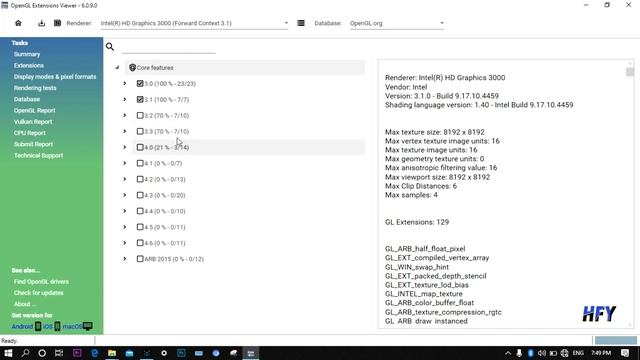Open Microsoft Edge from the taskbar
This screenshot has width=640, height=360.
coord(95,353)
